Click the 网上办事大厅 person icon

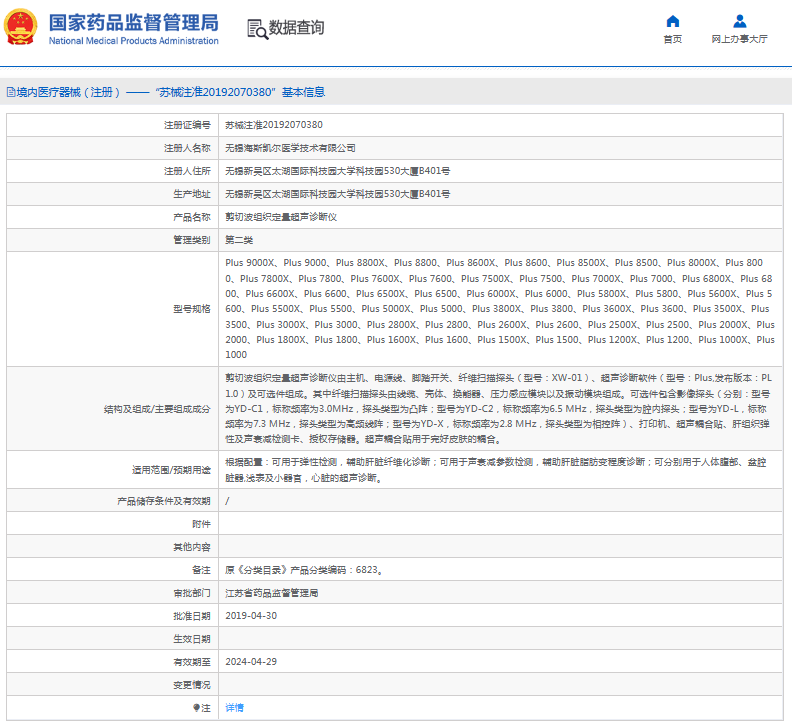(x=739, y=21)
